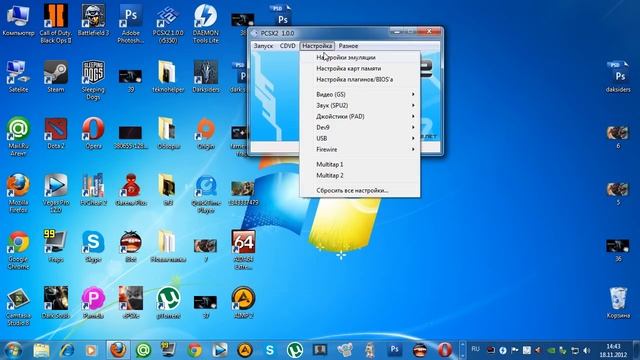
Task: Select the Steam desktop icon
Action: click(56, 77)
